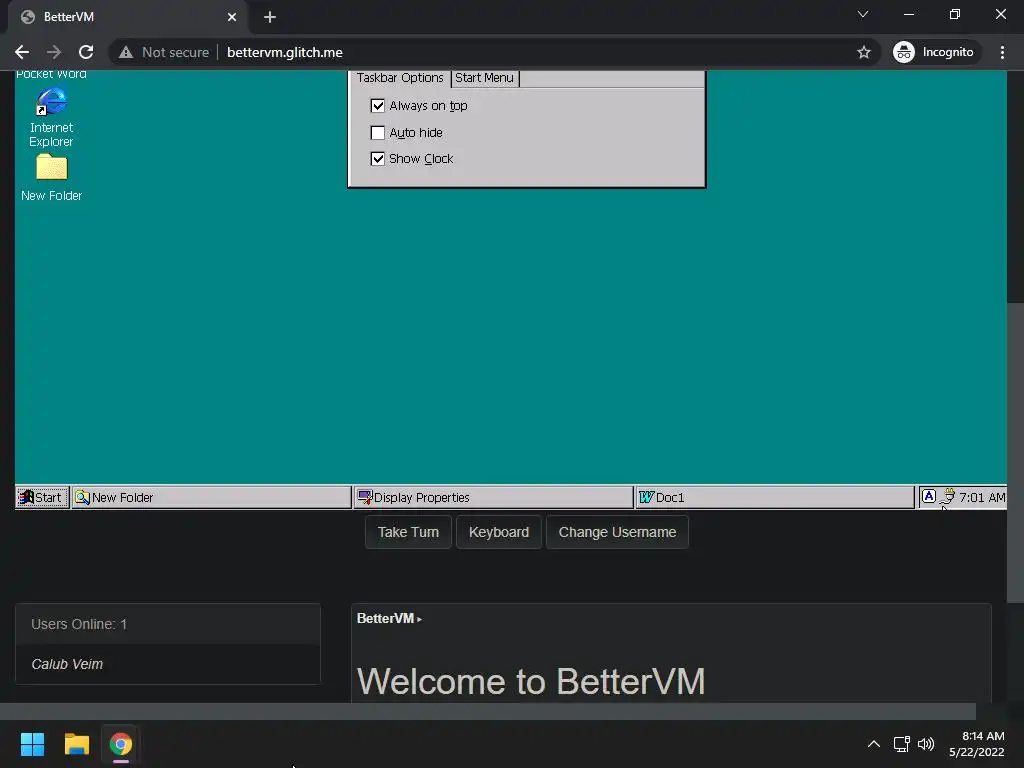Screen dimensions: 1024x768
Task: Click the Change Username button
Action: 617,532
